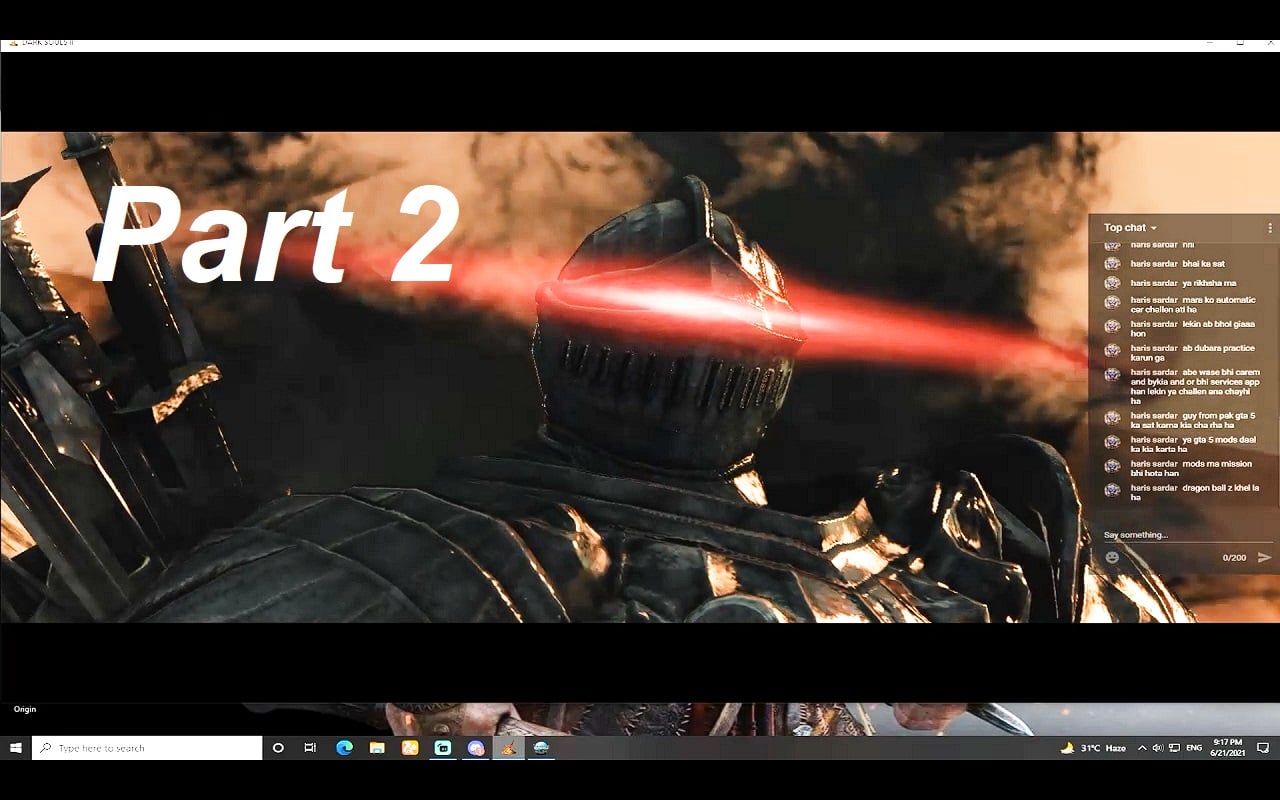The height and width of the screenshot is (800, 1280).
Task: Open the Windows Start menu
Action: pos(16,748)
